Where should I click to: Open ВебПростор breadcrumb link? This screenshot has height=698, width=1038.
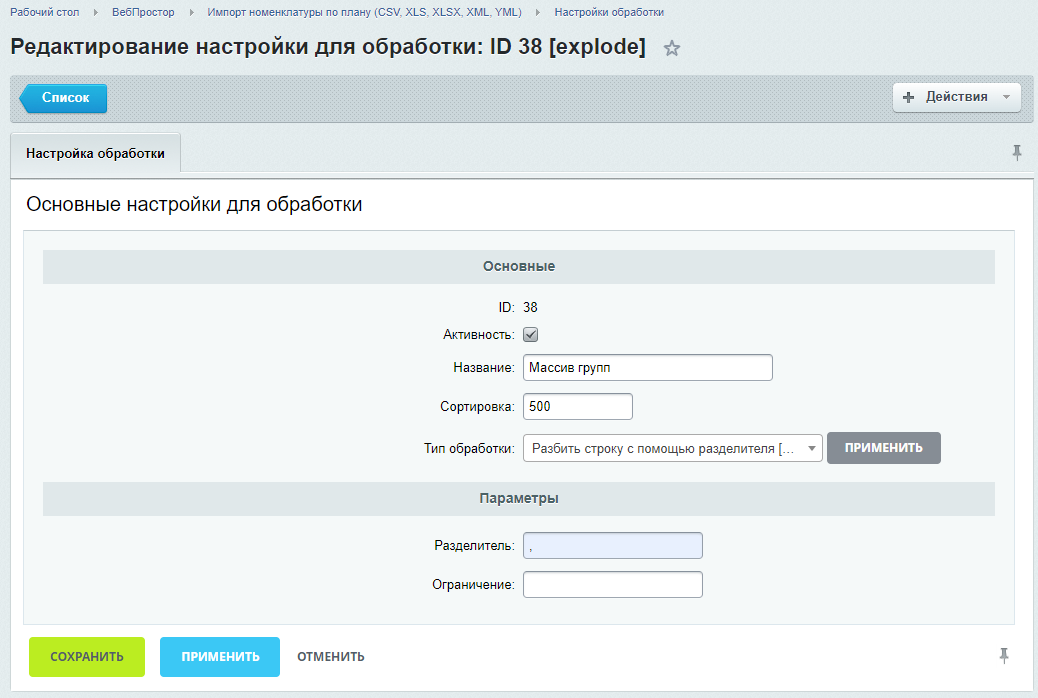tap(143, 12)
